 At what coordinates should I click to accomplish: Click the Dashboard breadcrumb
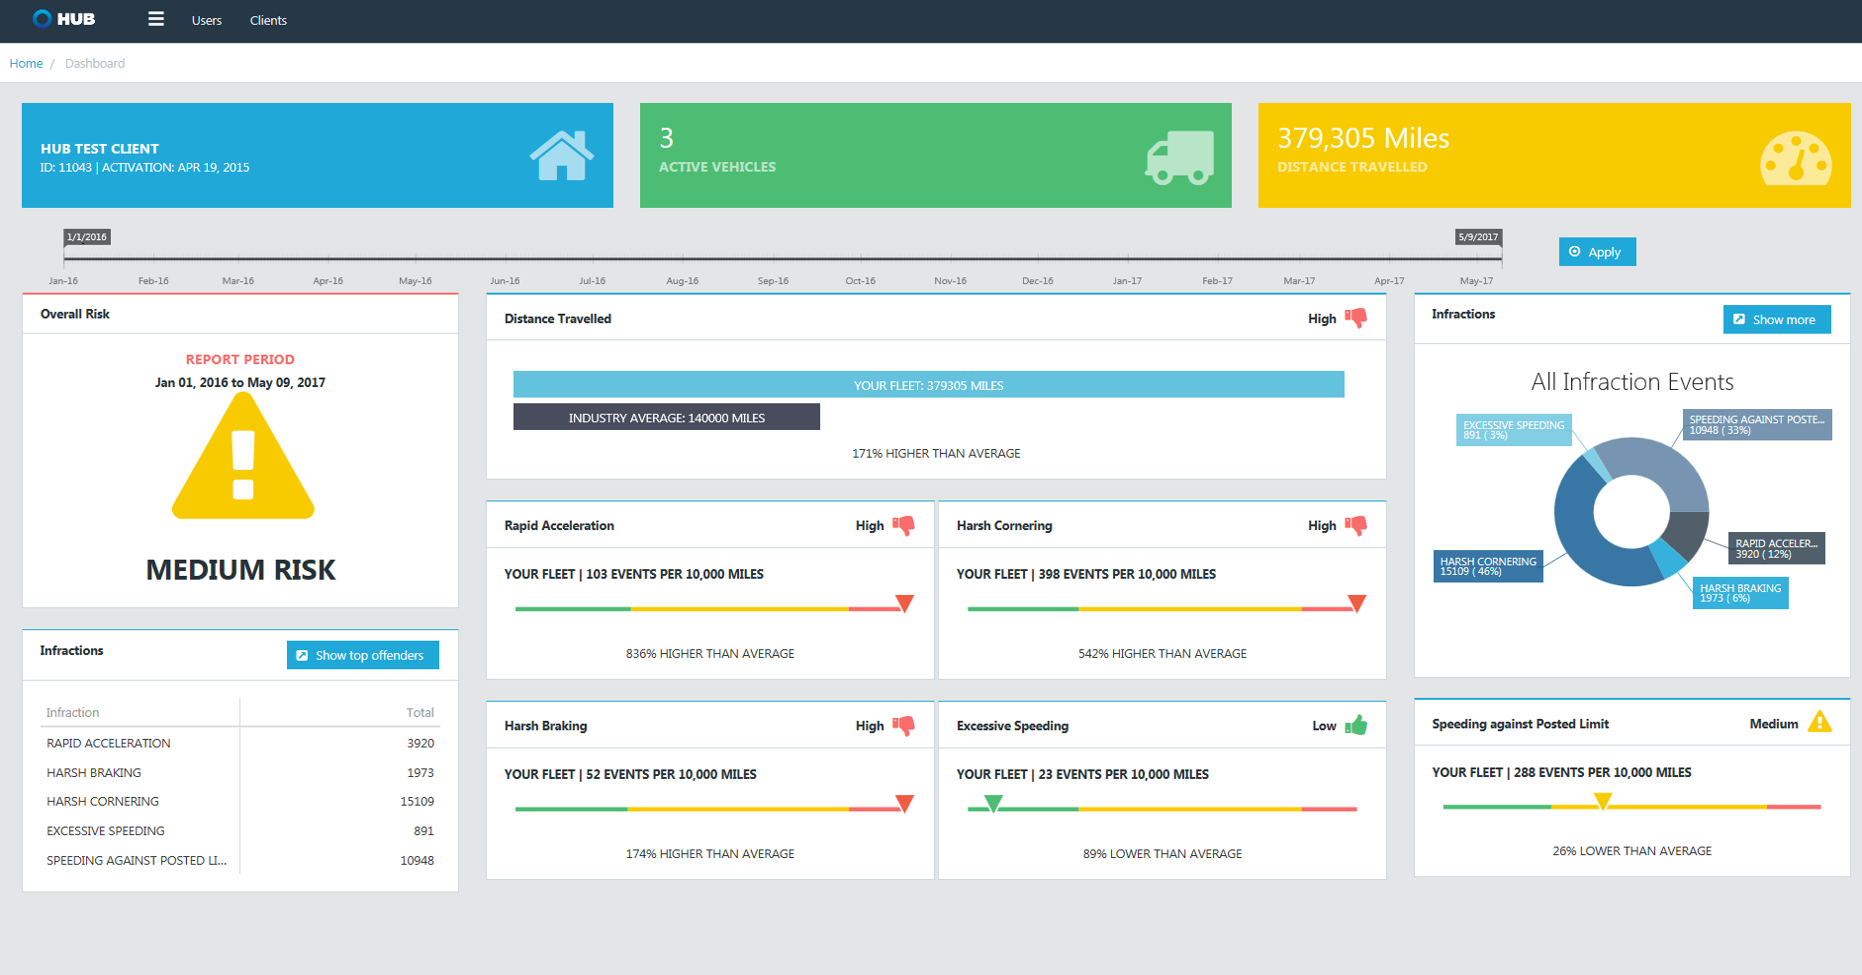(95, 63)
